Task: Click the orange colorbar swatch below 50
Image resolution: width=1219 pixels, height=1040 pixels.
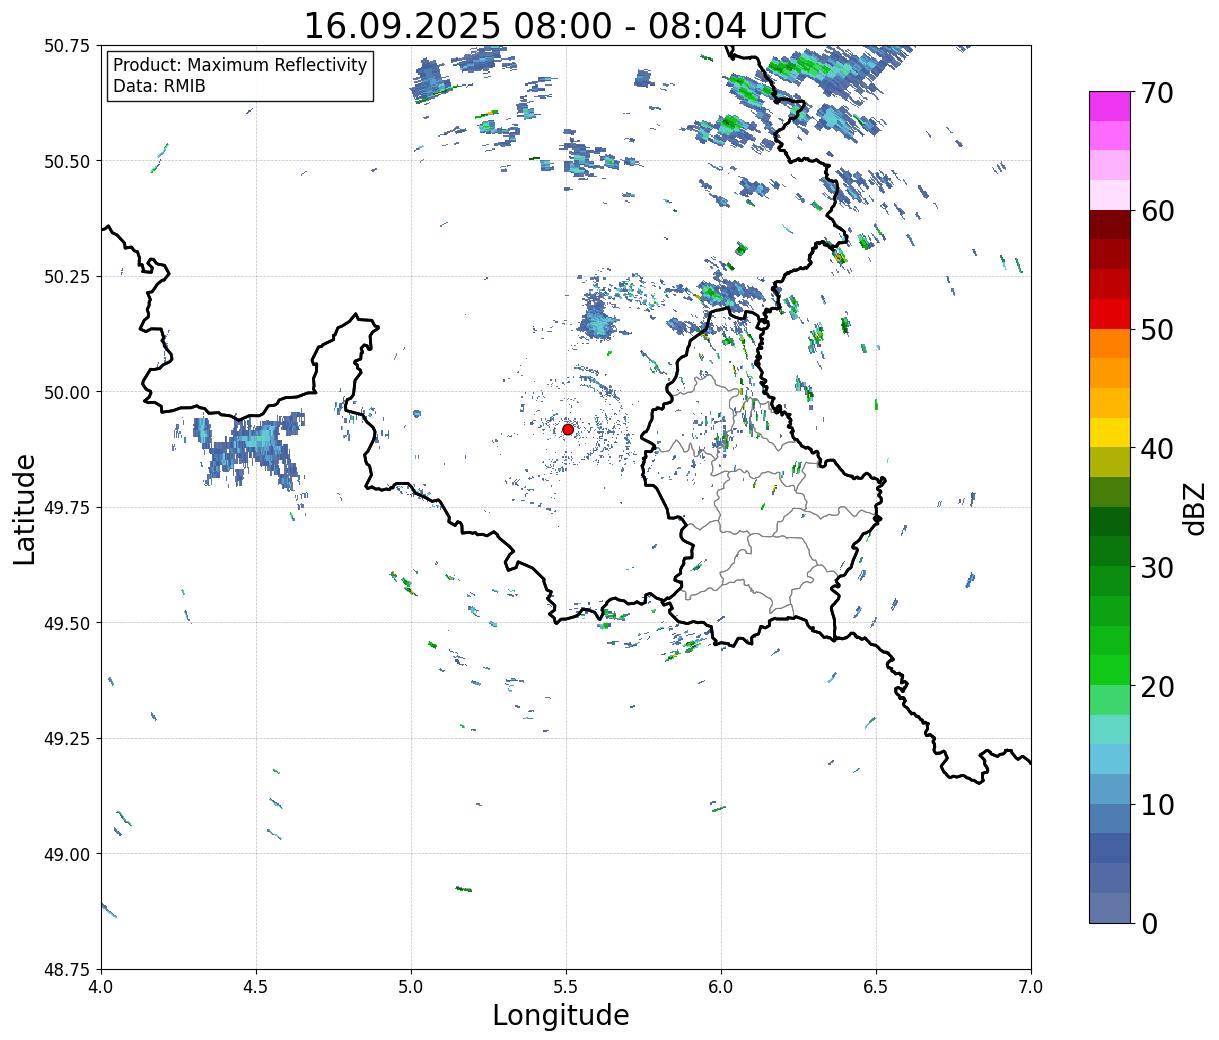Action: (1110, 343)
